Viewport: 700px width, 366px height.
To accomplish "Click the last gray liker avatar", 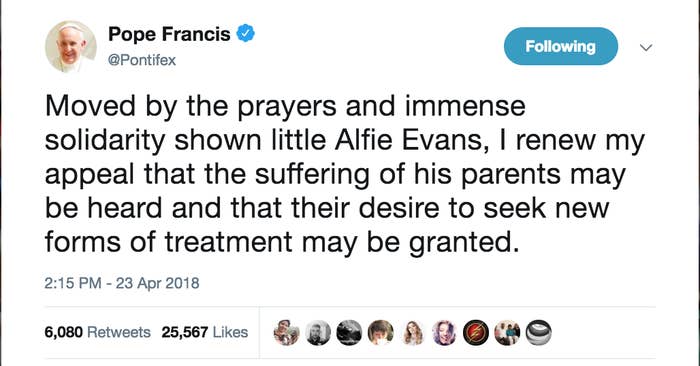I will 539,333.
